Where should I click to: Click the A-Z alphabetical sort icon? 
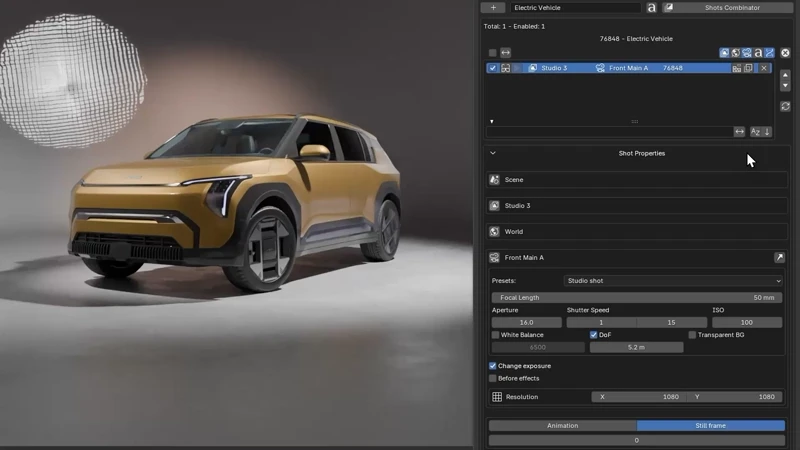tap(755, 132)
